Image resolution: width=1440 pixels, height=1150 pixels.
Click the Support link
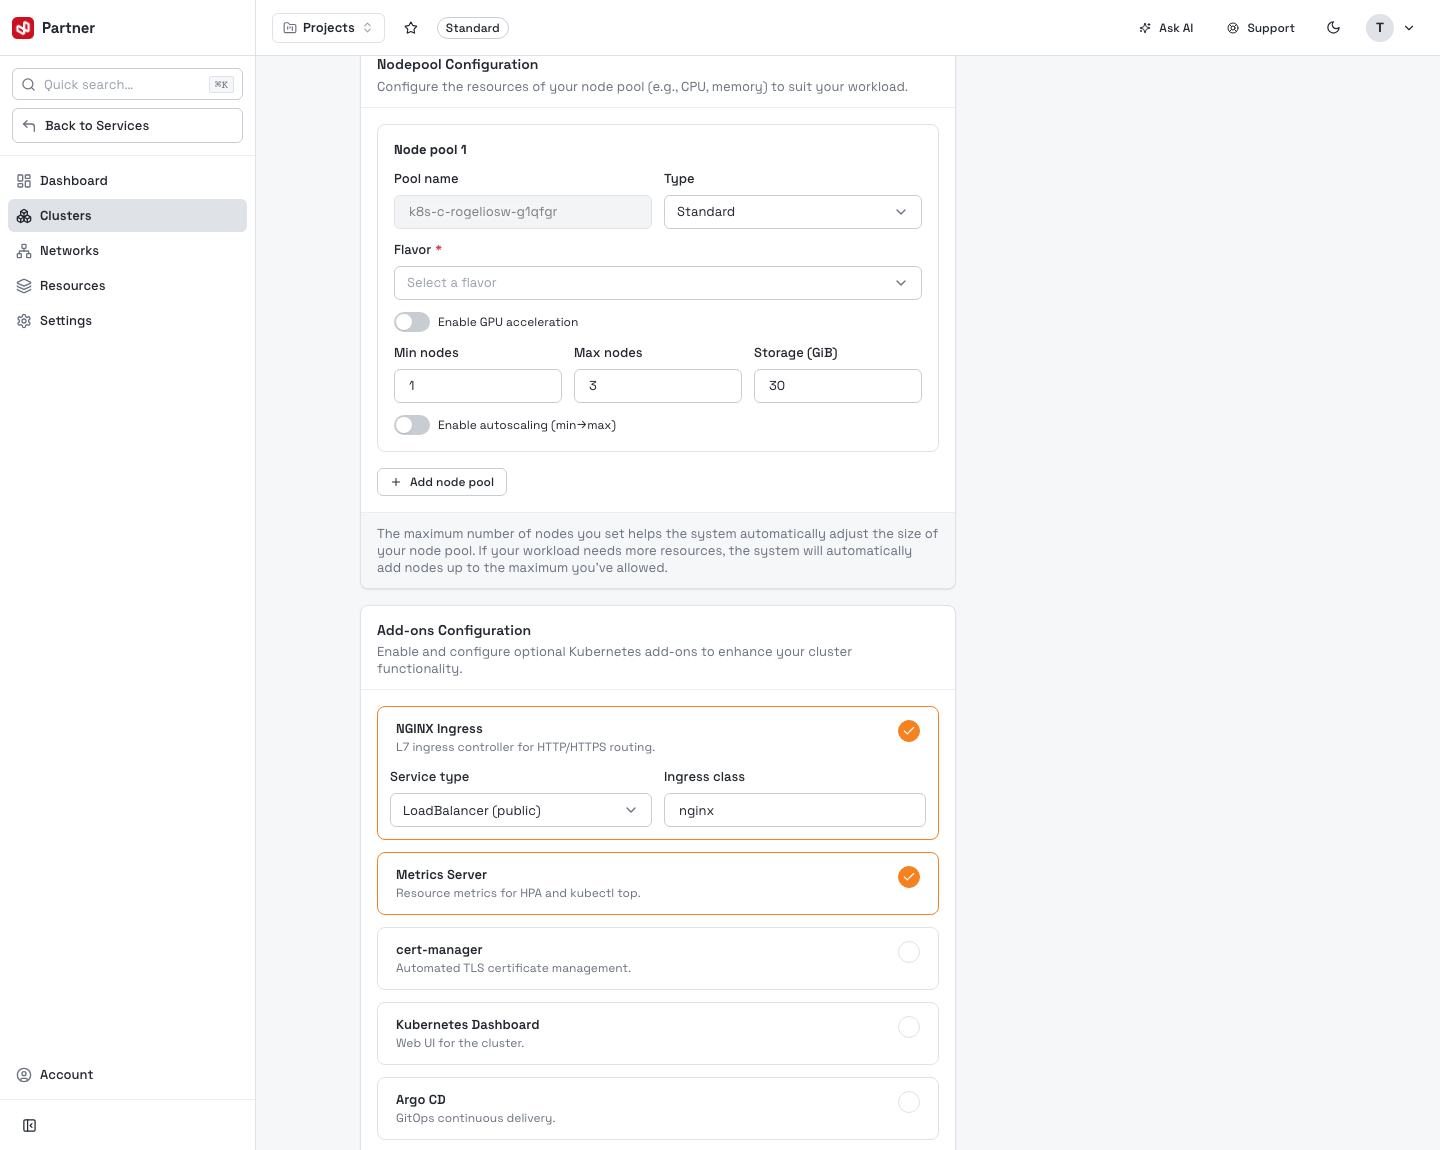click(x=1261, y=28)
